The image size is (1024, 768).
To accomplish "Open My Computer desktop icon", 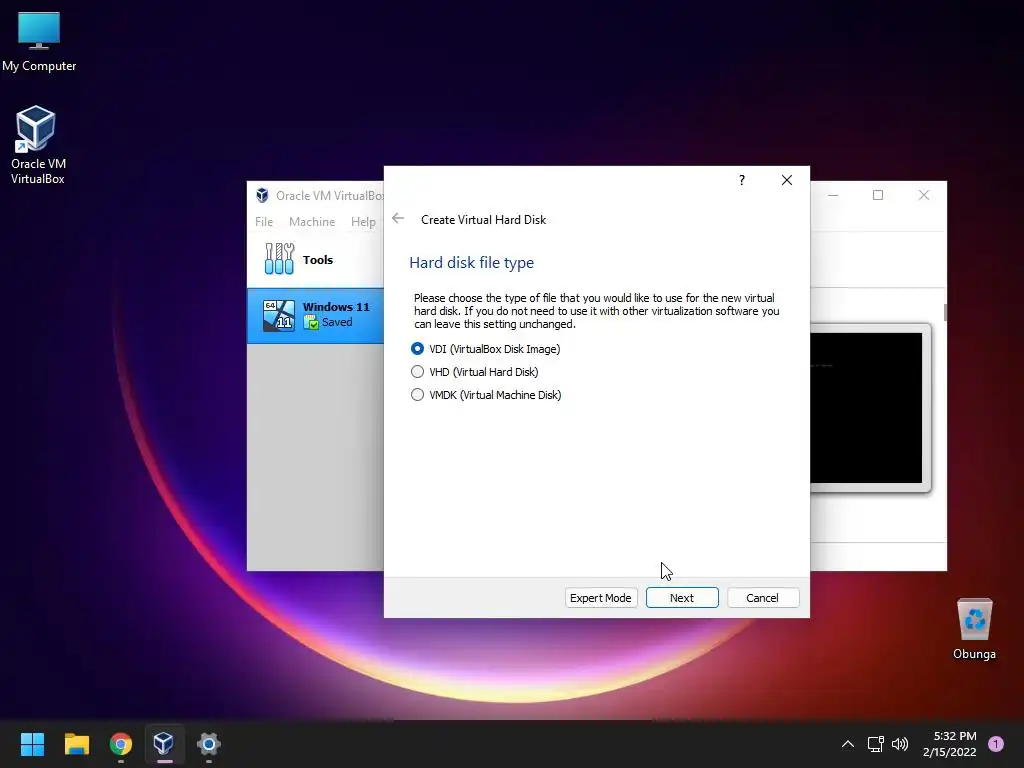I will (39, 41).
